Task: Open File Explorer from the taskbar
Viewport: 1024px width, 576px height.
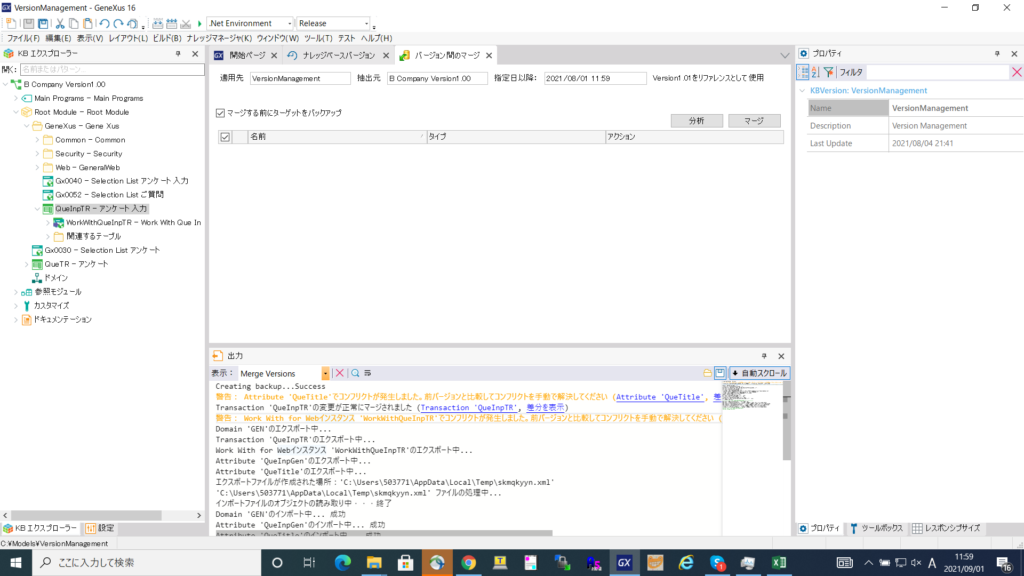Action: tap(374, 562)
